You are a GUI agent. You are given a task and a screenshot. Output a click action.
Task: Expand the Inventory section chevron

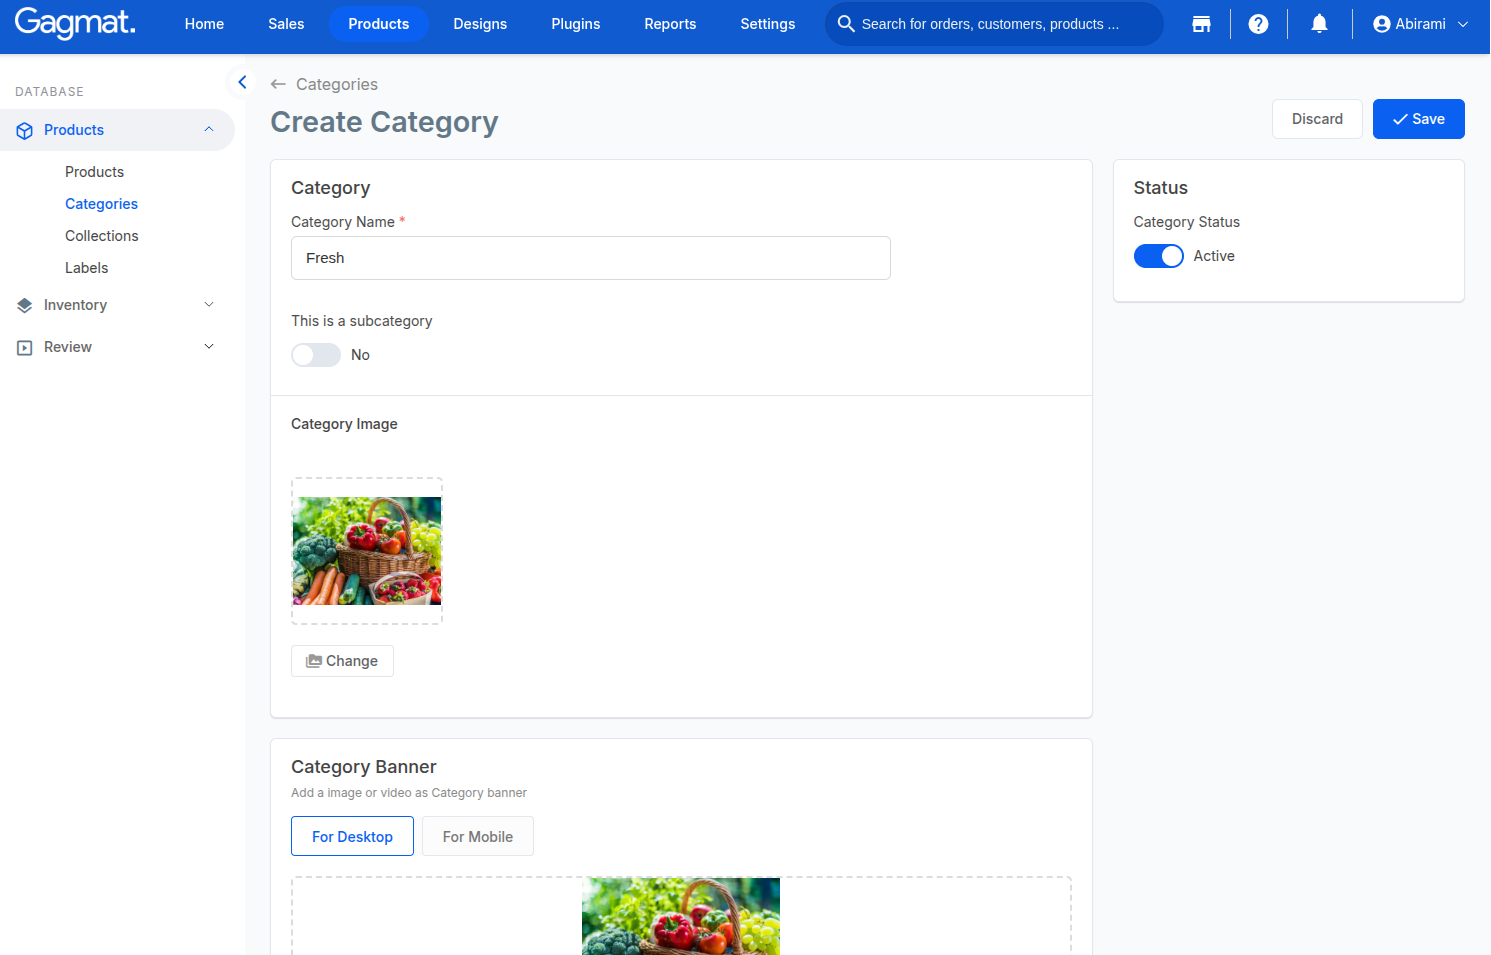coord(209,305)
